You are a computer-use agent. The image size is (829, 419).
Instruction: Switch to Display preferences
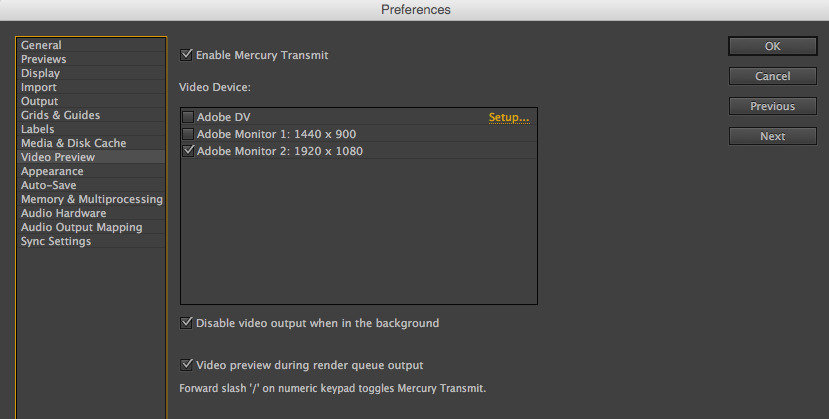point(40,73)
